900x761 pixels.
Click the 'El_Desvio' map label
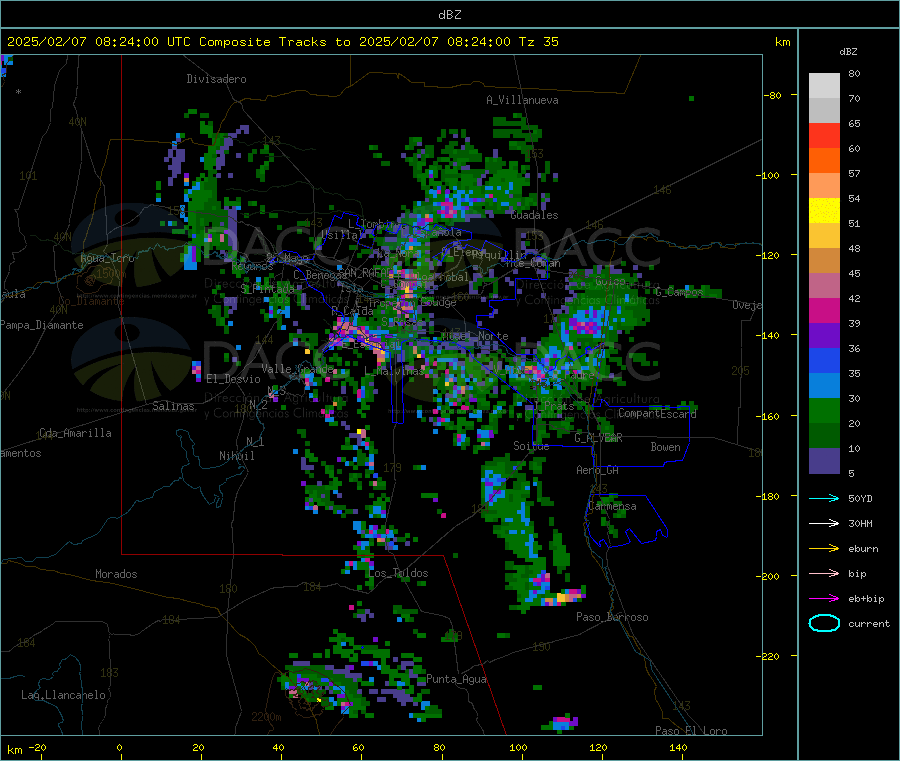pos(234,379)
